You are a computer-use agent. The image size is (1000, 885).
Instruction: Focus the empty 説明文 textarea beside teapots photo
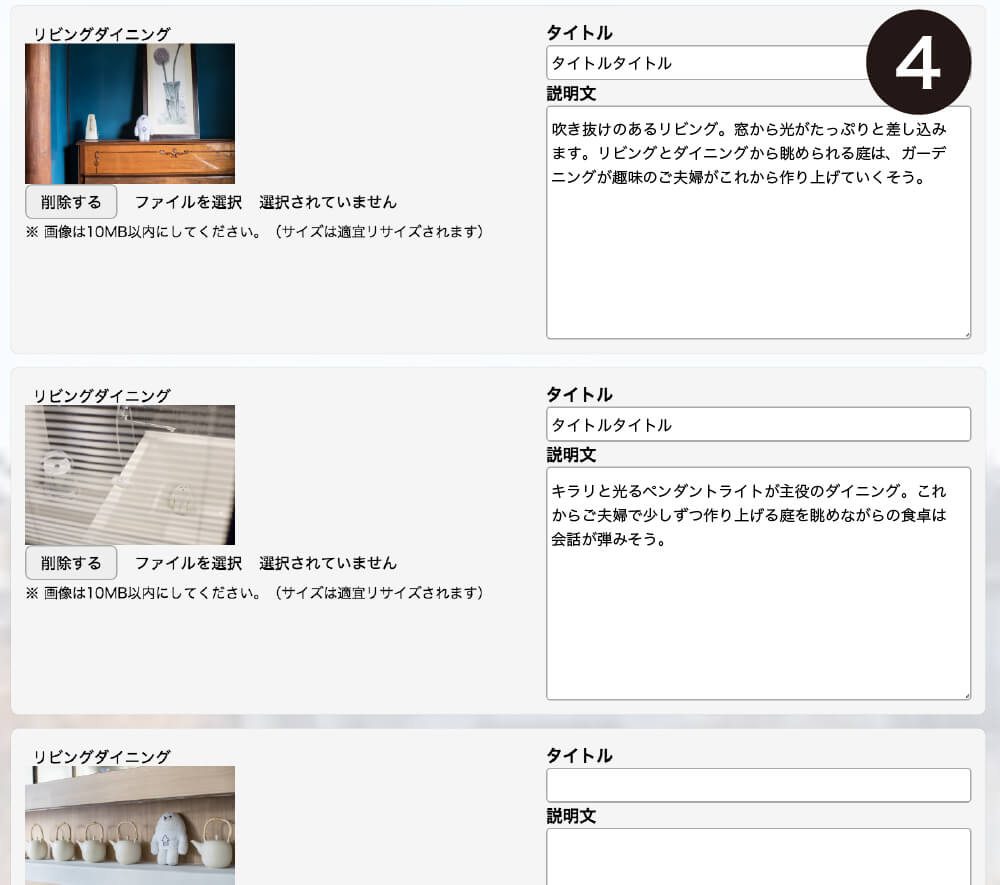[x=758, y=856]
